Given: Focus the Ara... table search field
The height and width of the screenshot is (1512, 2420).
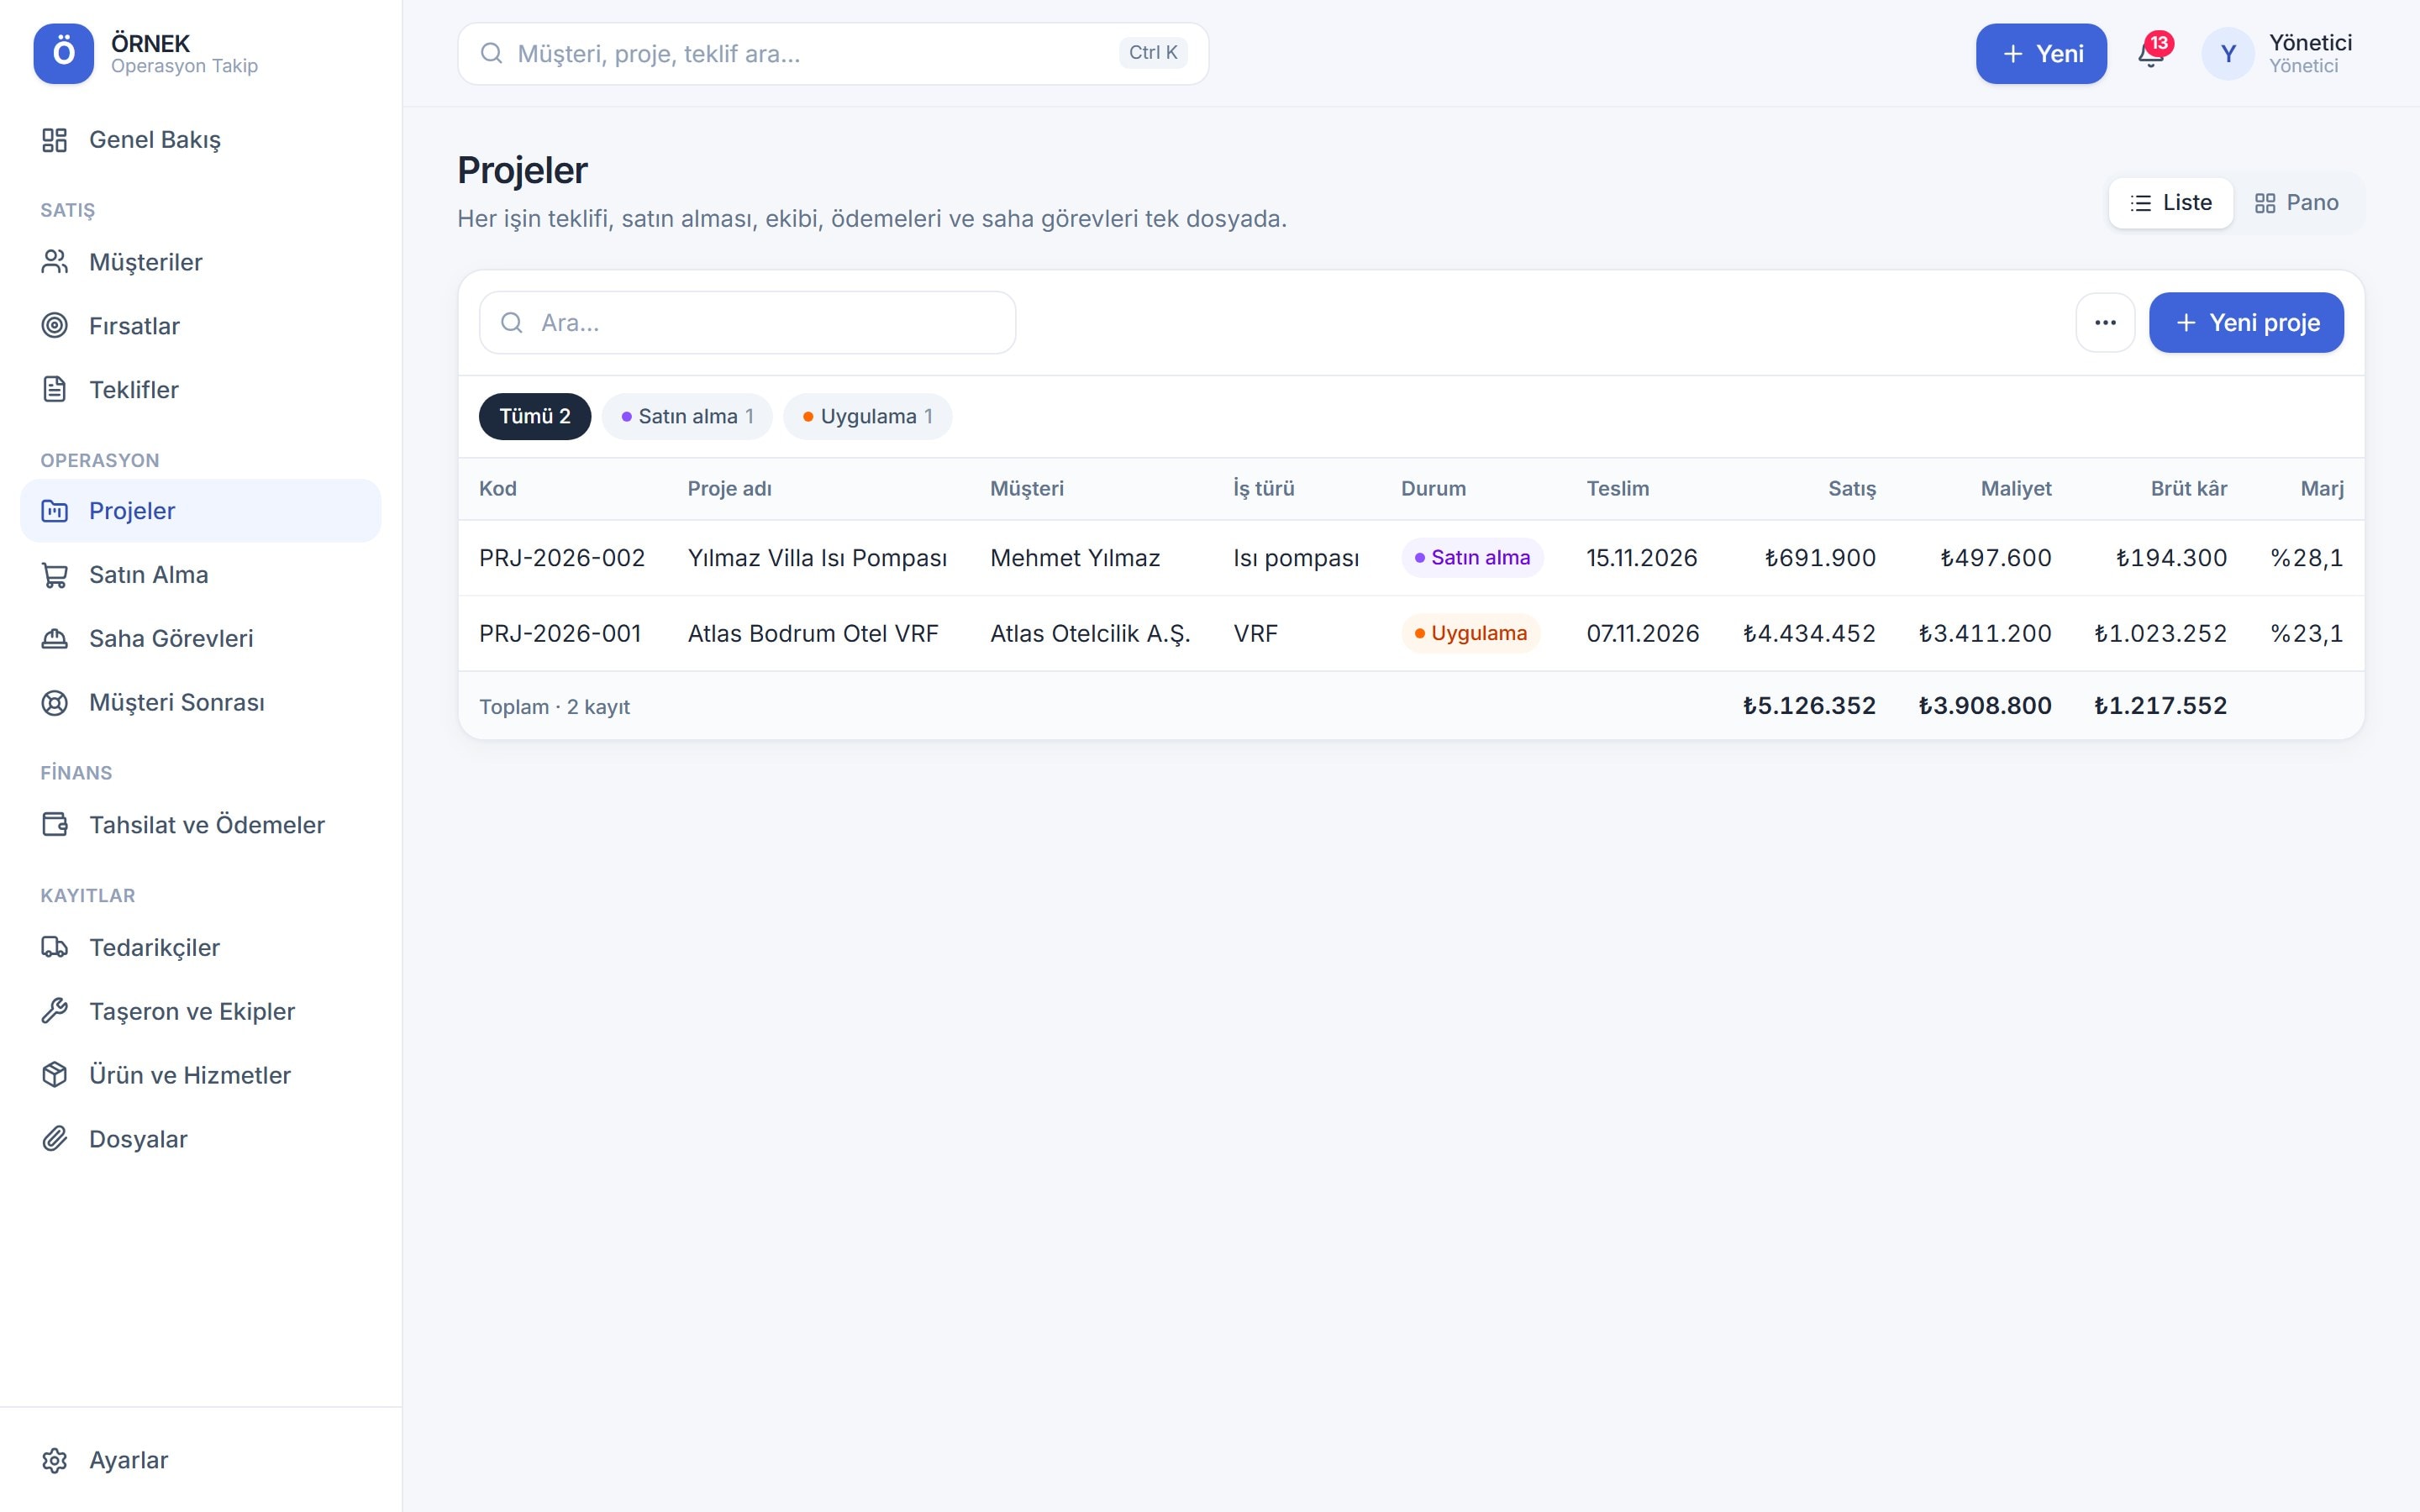Looking at the screenshot, I should click(747, 323).
